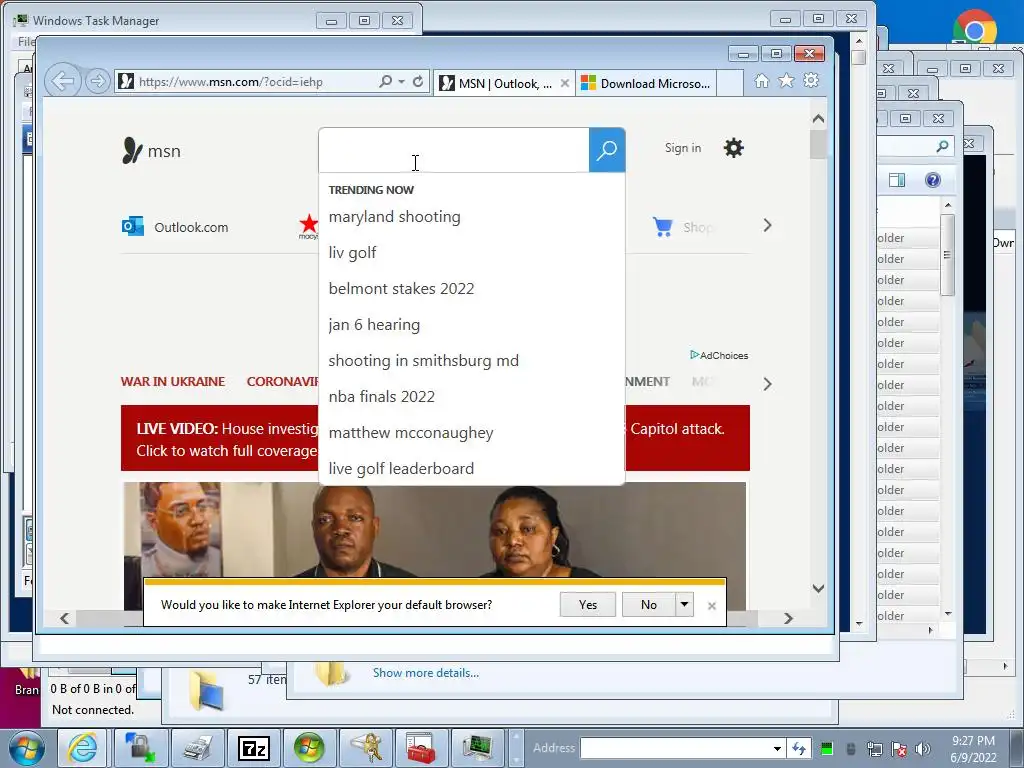This screenshot has height=768, width=1024.
Task: Toggle the preview pane icon in Explorer
Action: (897, 180)
